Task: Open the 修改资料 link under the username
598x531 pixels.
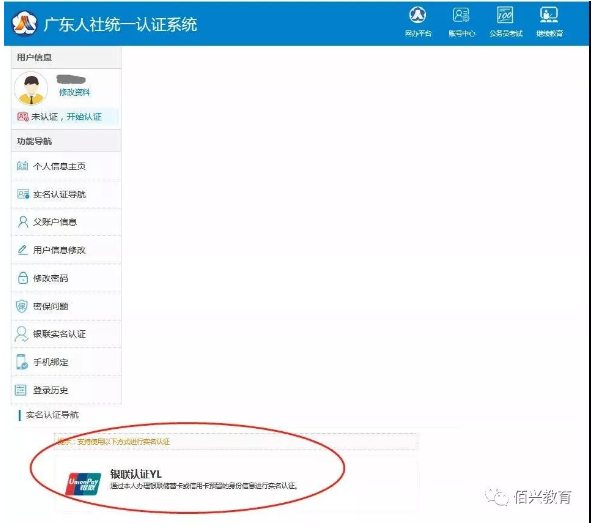Action: (x=74, y=92)
